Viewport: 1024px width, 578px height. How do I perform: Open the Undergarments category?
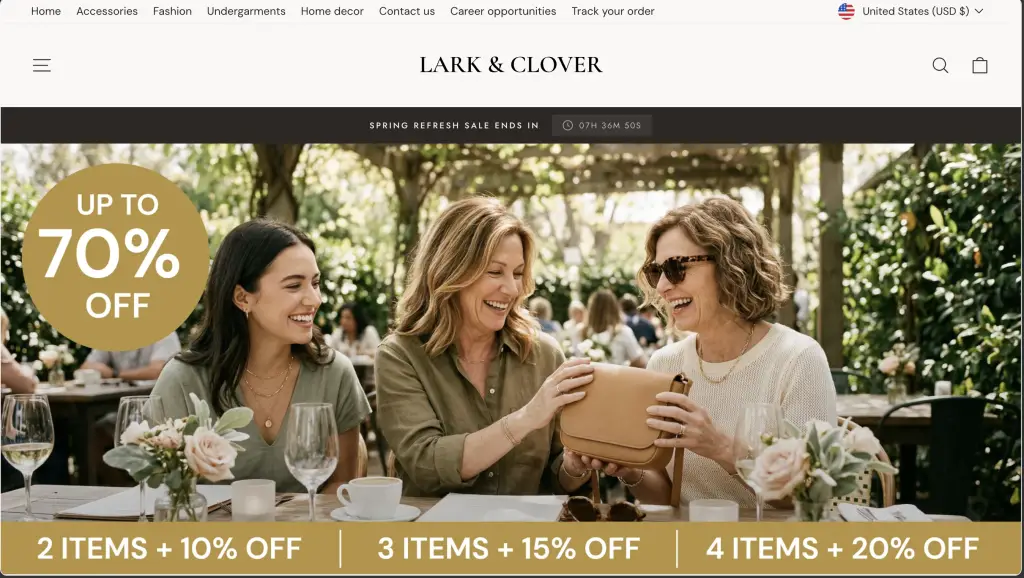[x=246, y=11]
